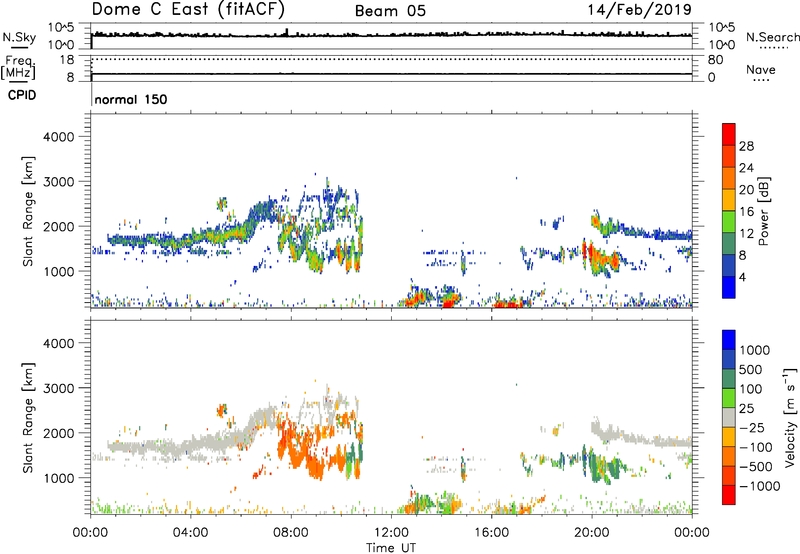
Task: Click the "CPID" label
Action: coord(22,95)
